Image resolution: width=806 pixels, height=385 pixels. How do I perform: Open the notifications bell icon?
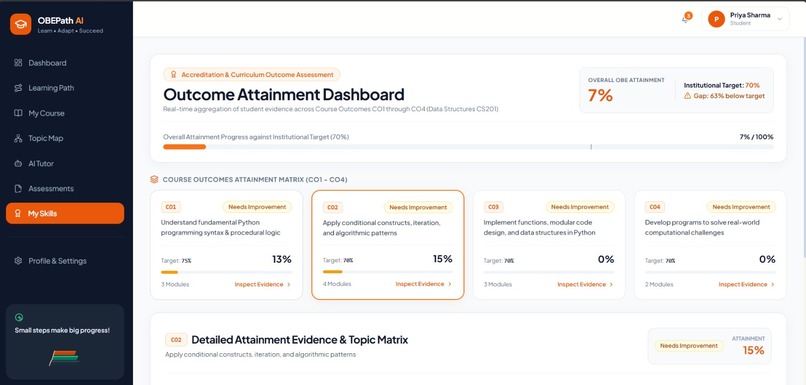point(685,20)
